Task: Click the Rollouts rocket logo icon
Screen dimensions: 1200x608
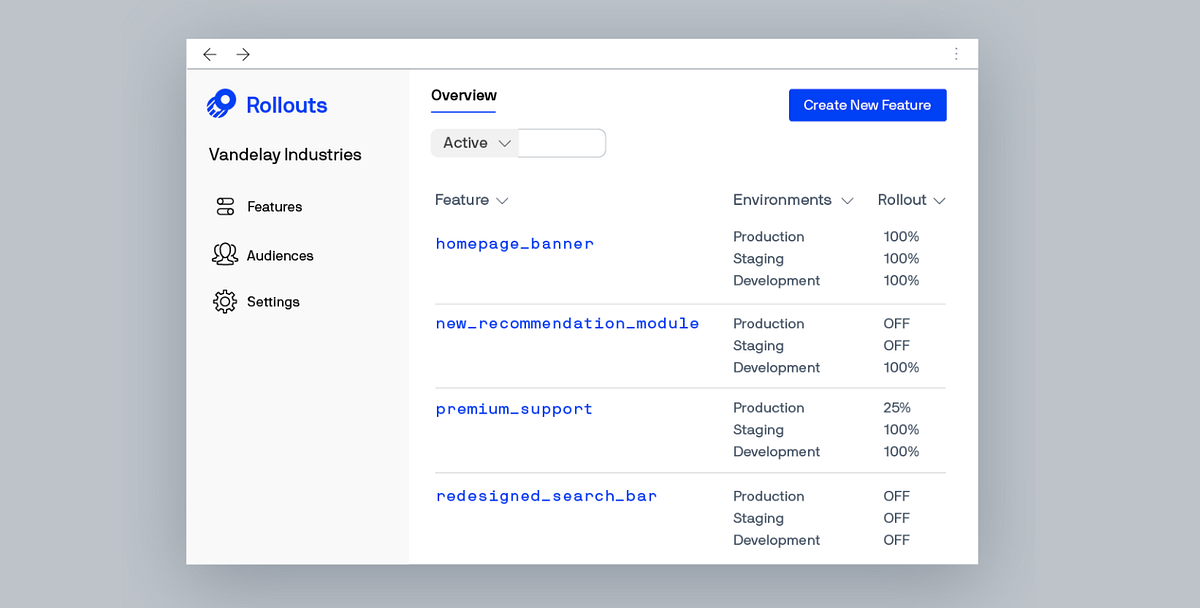Action: [222, 104]
